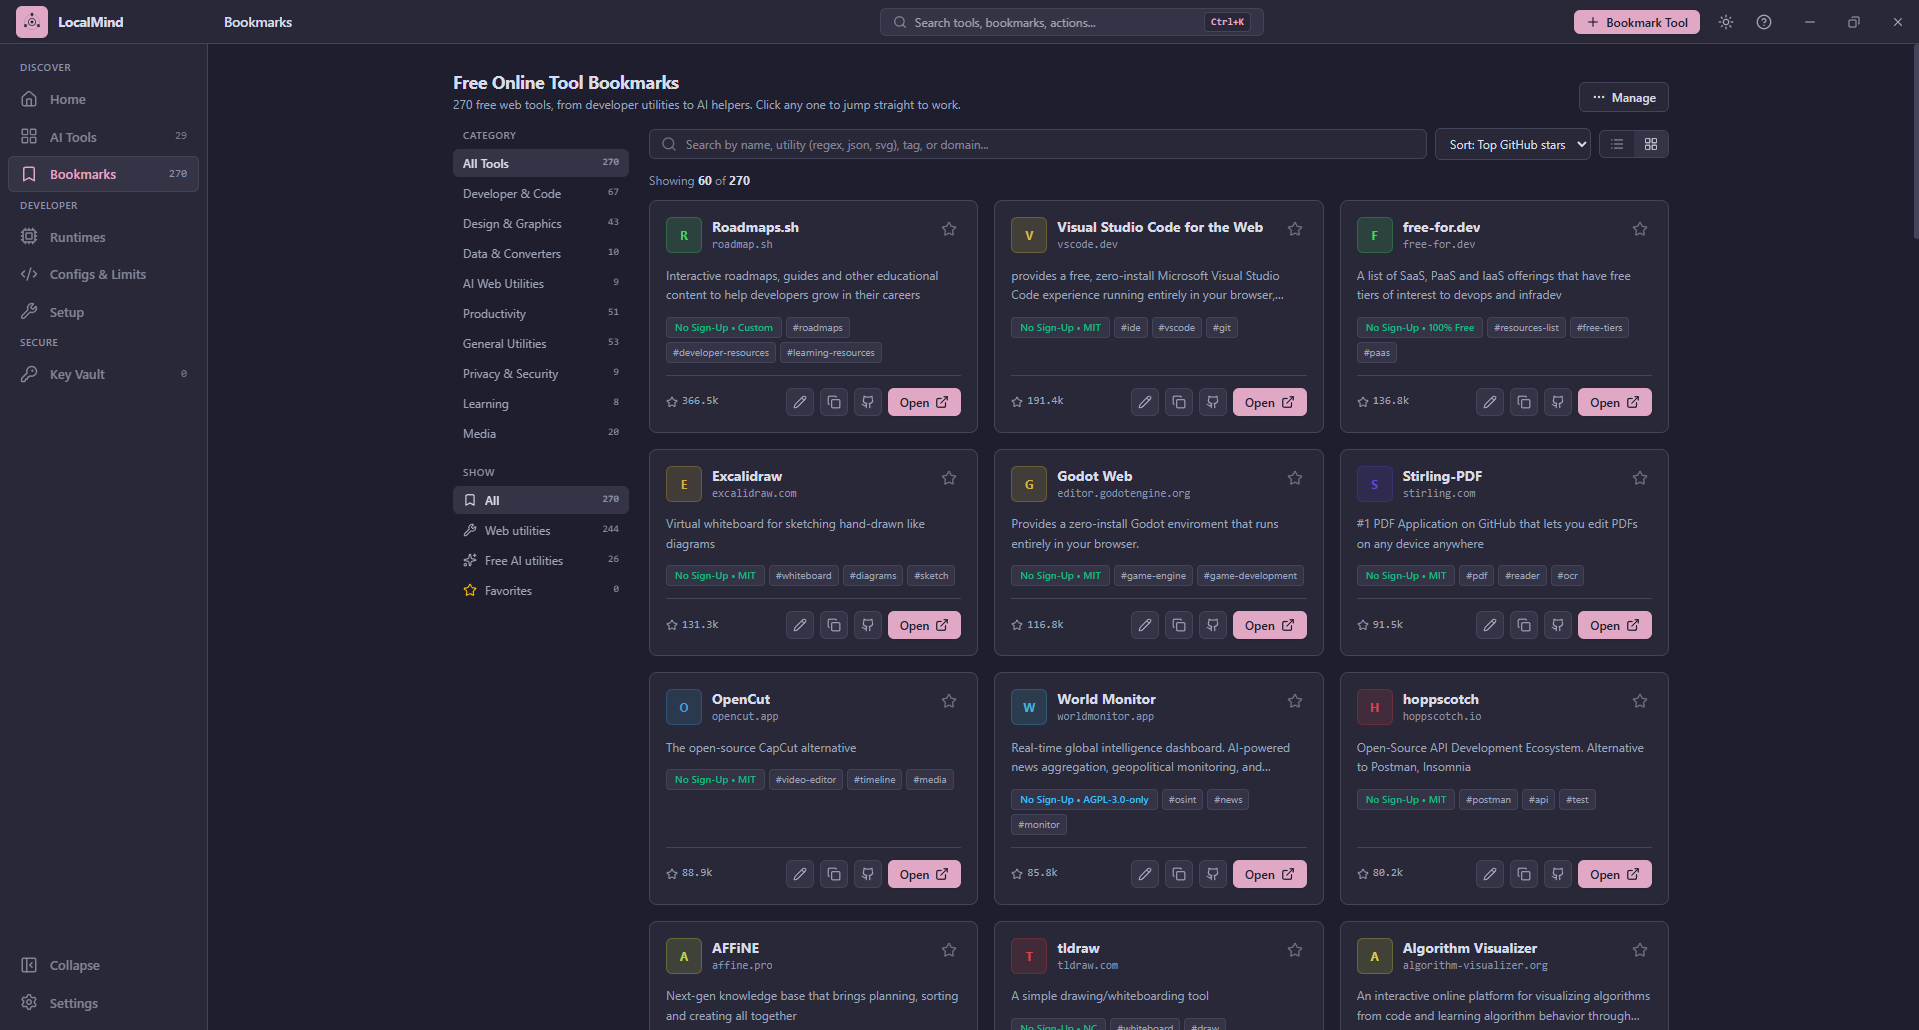Star the hoppscotch bookmark

1640,701
